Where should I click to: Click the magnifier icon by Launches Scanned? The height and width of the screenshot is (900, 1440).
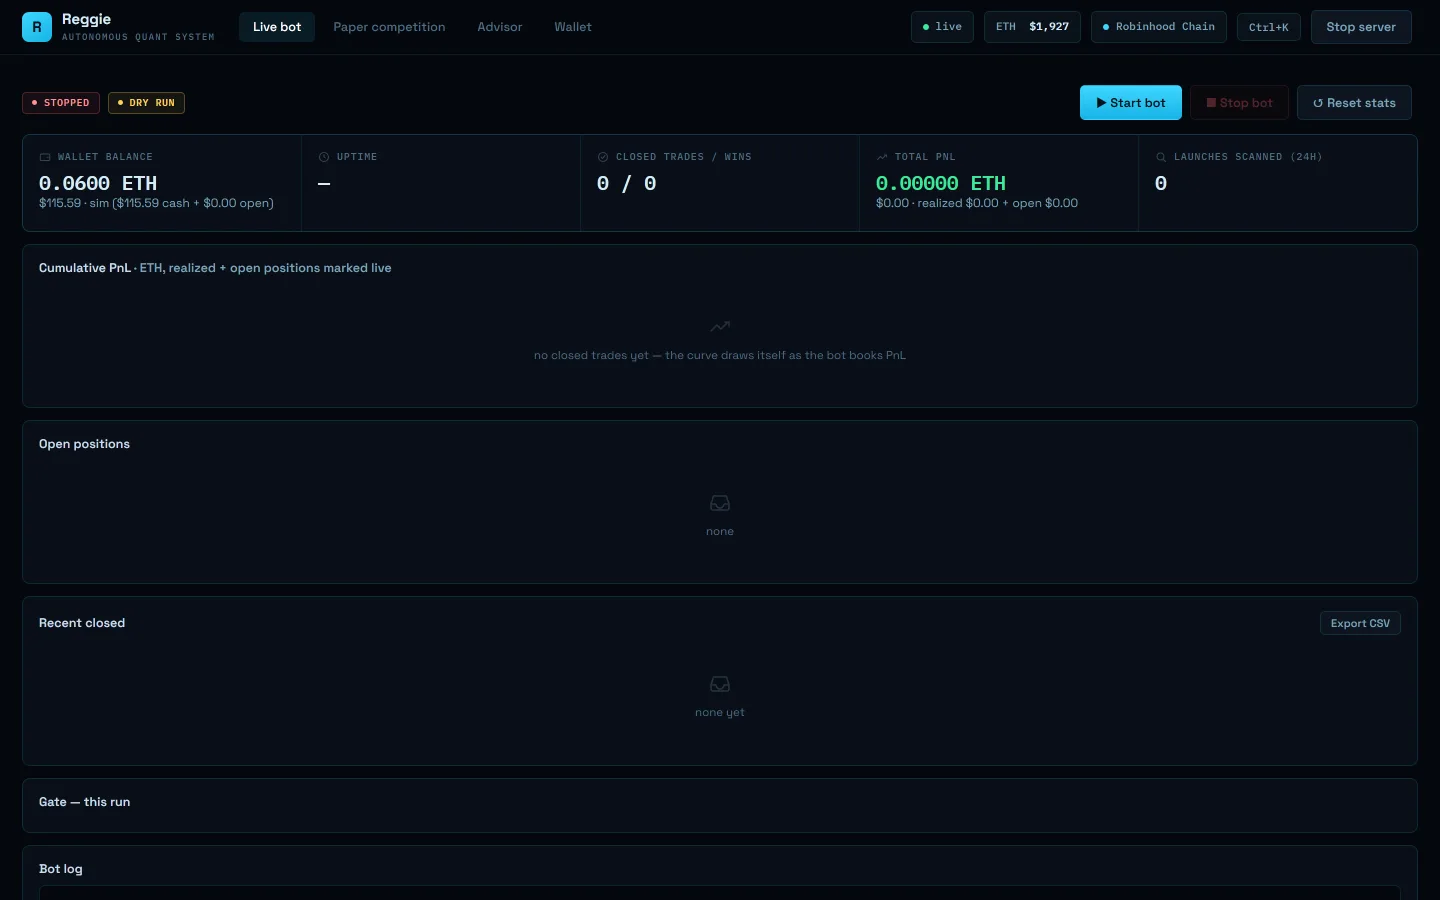(x=1161, y=157)
